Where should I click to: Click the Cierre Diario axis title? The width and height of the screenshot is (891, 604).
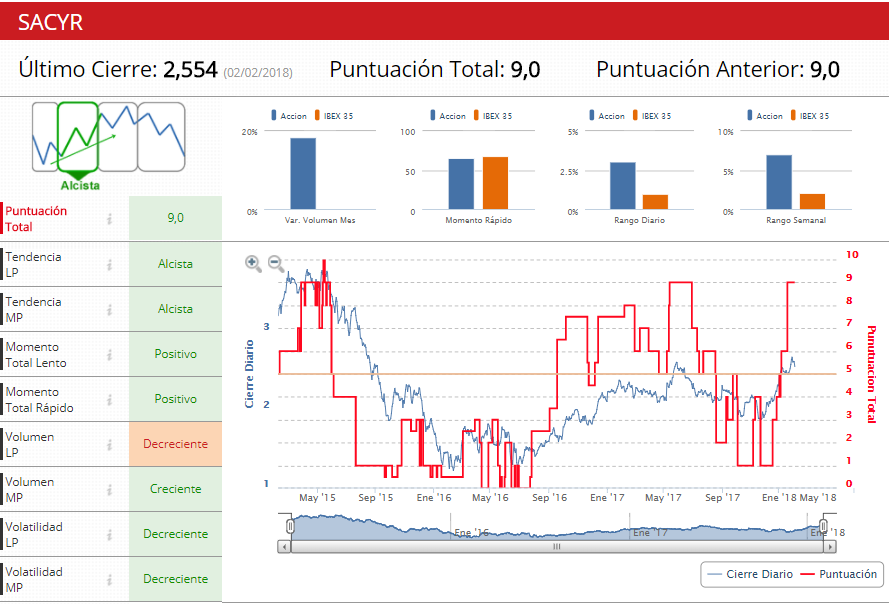point(249,374)
